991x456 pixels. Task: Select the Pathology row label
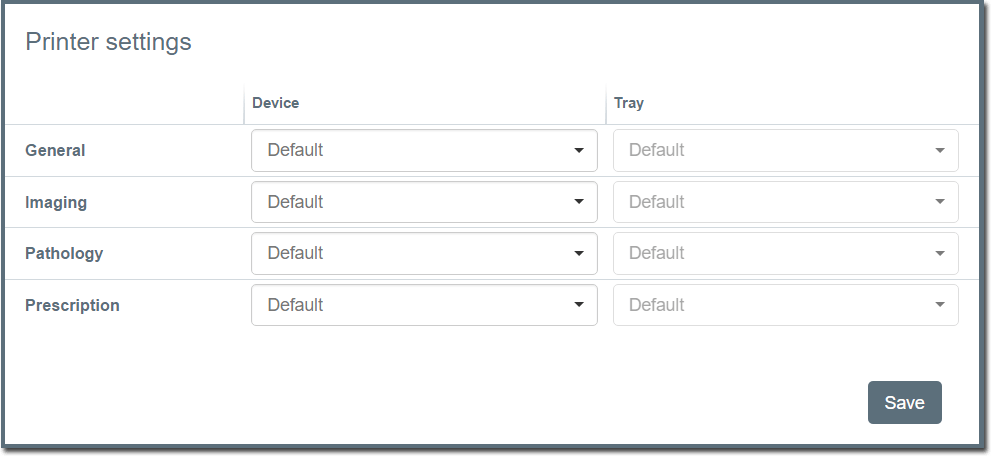(64, 253)
